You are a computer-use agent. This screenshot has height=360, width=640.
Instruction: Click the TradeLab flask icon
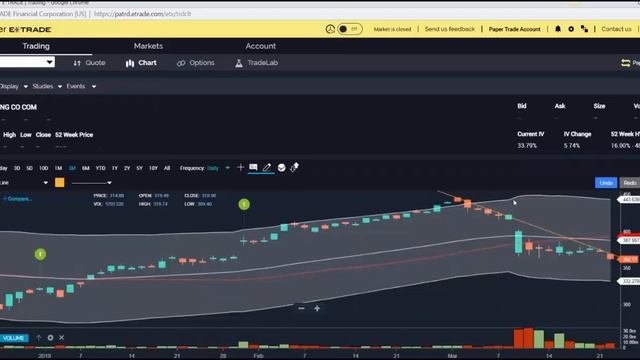(239, 63)
